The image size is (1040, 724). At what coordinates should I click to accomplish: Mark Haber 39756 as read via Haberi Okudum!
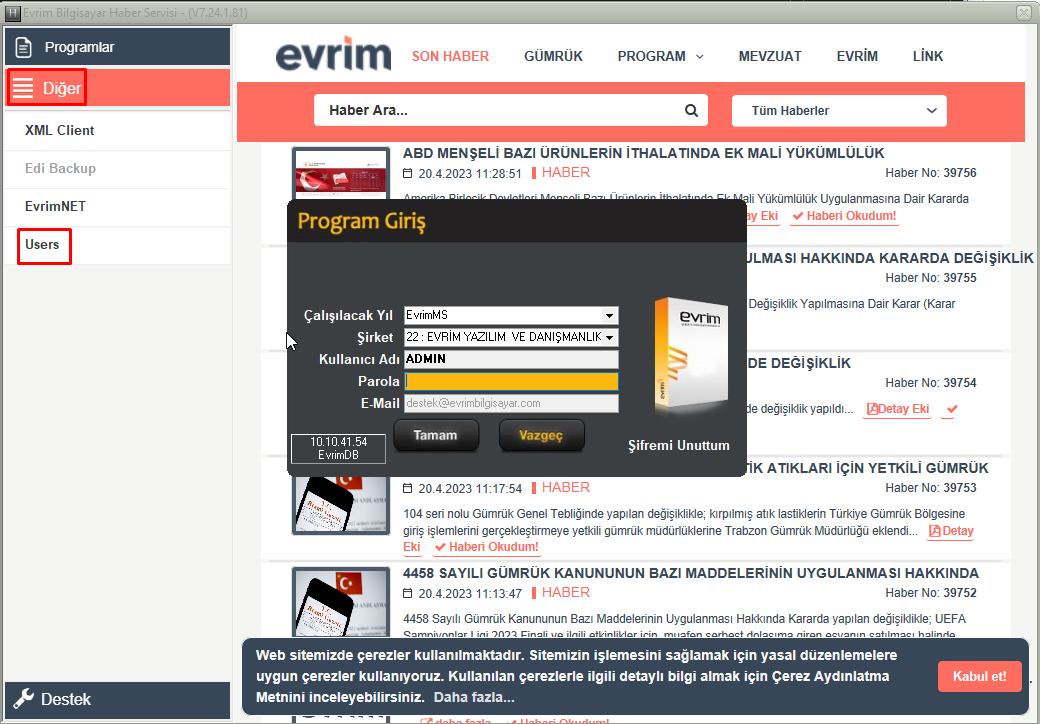click(844, 216)
